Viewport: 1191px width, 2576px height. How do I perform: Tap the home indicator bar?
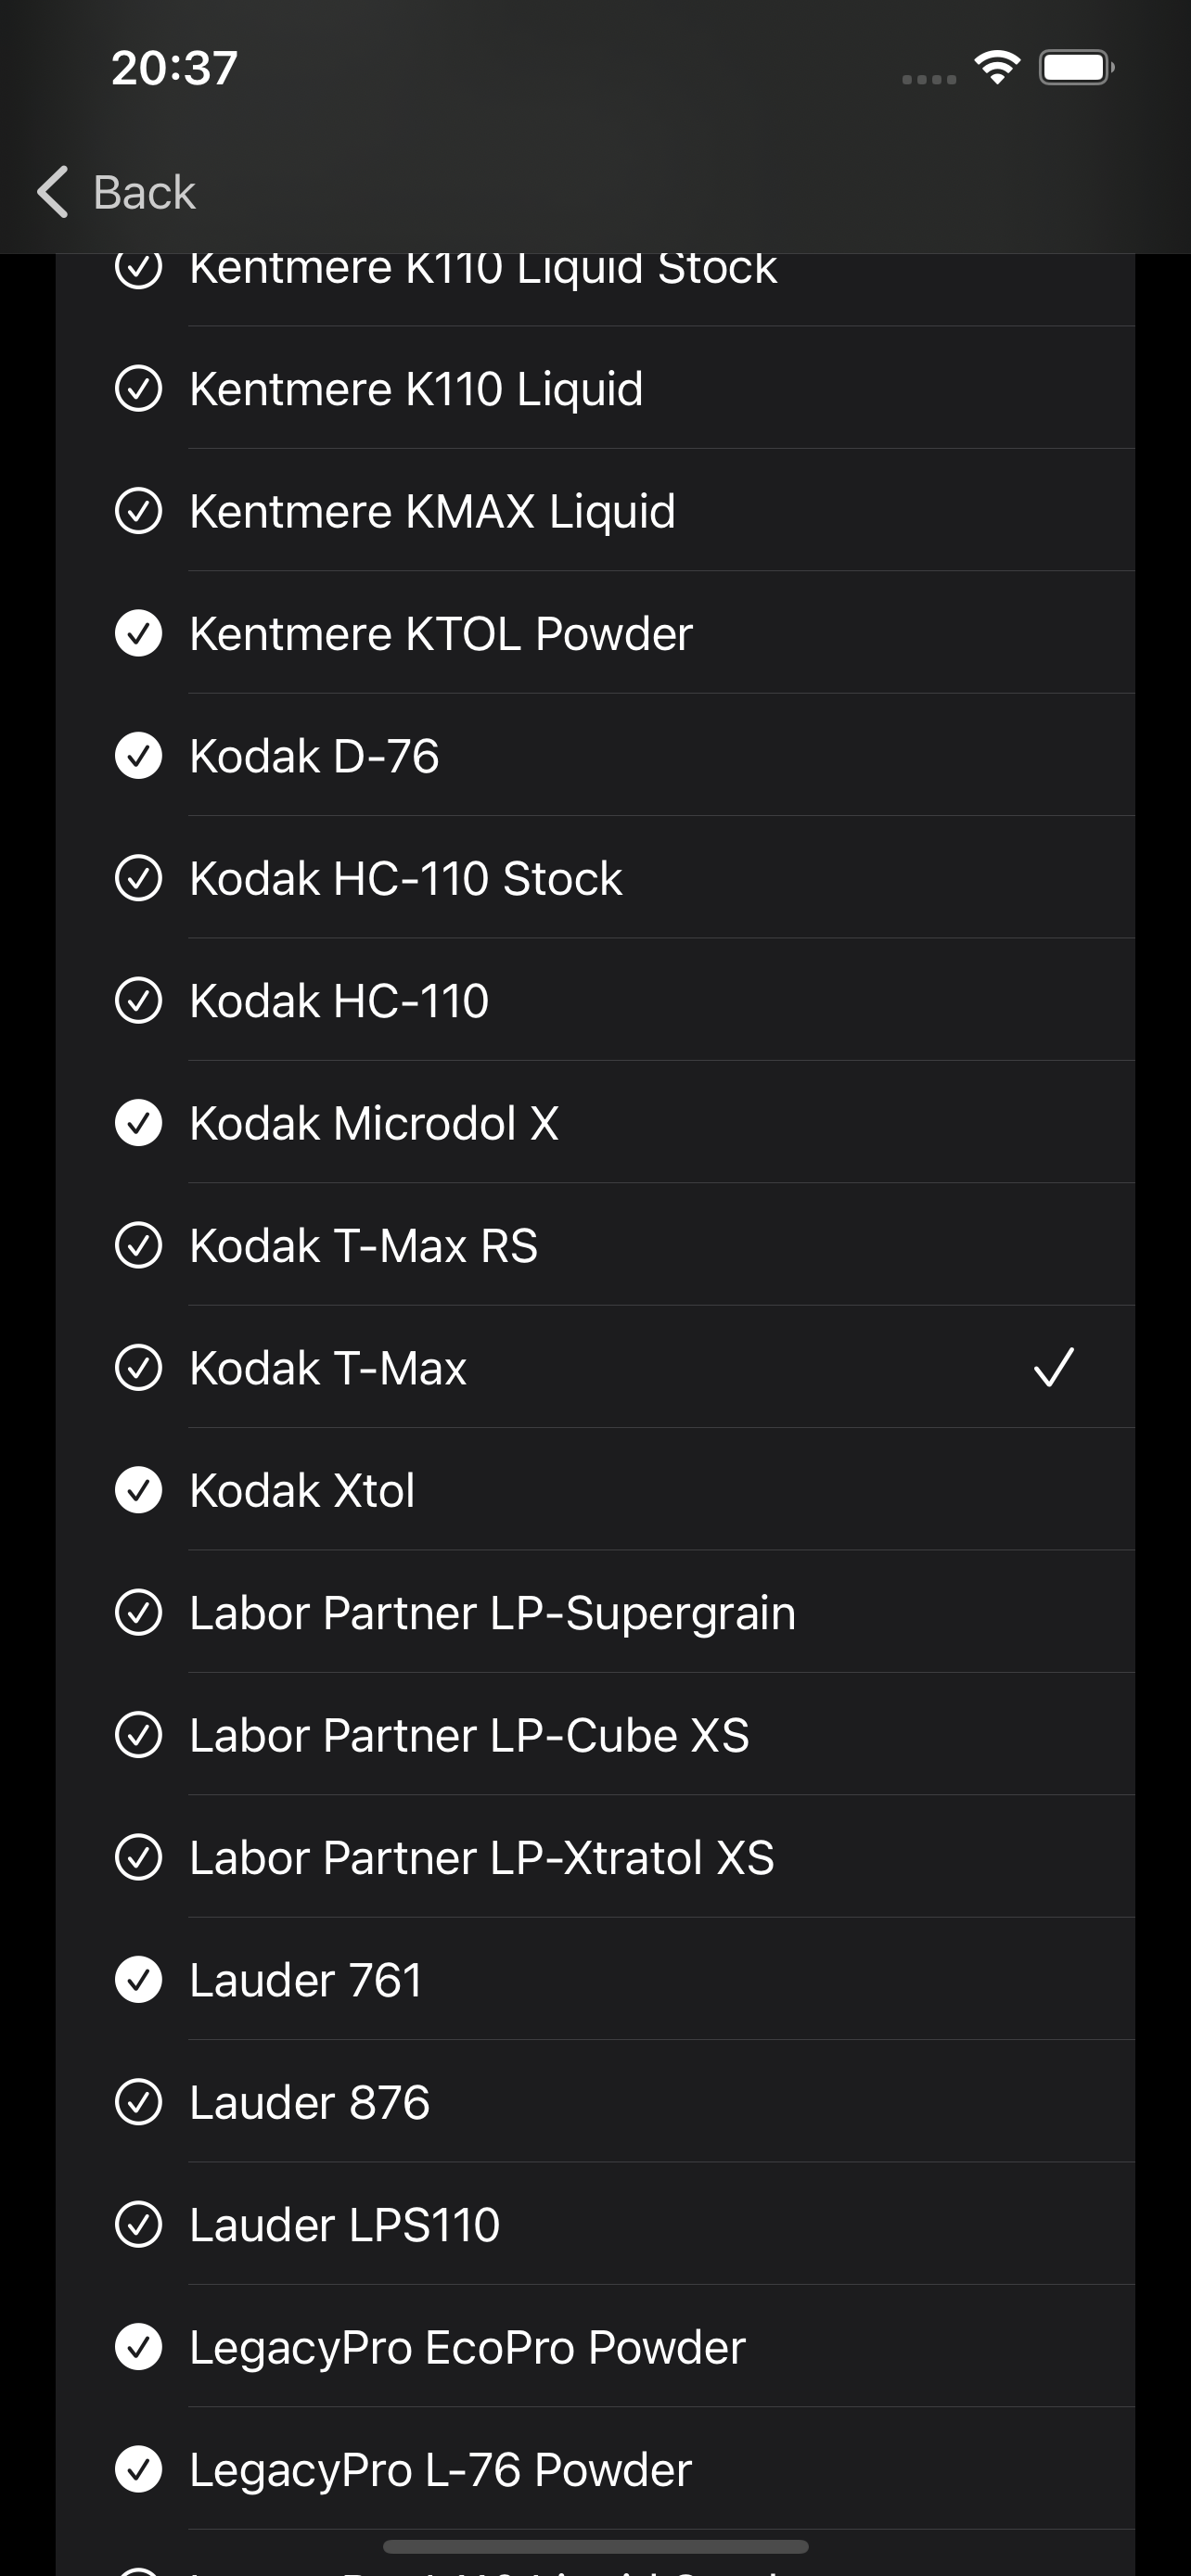click(x=595, y=2545)
